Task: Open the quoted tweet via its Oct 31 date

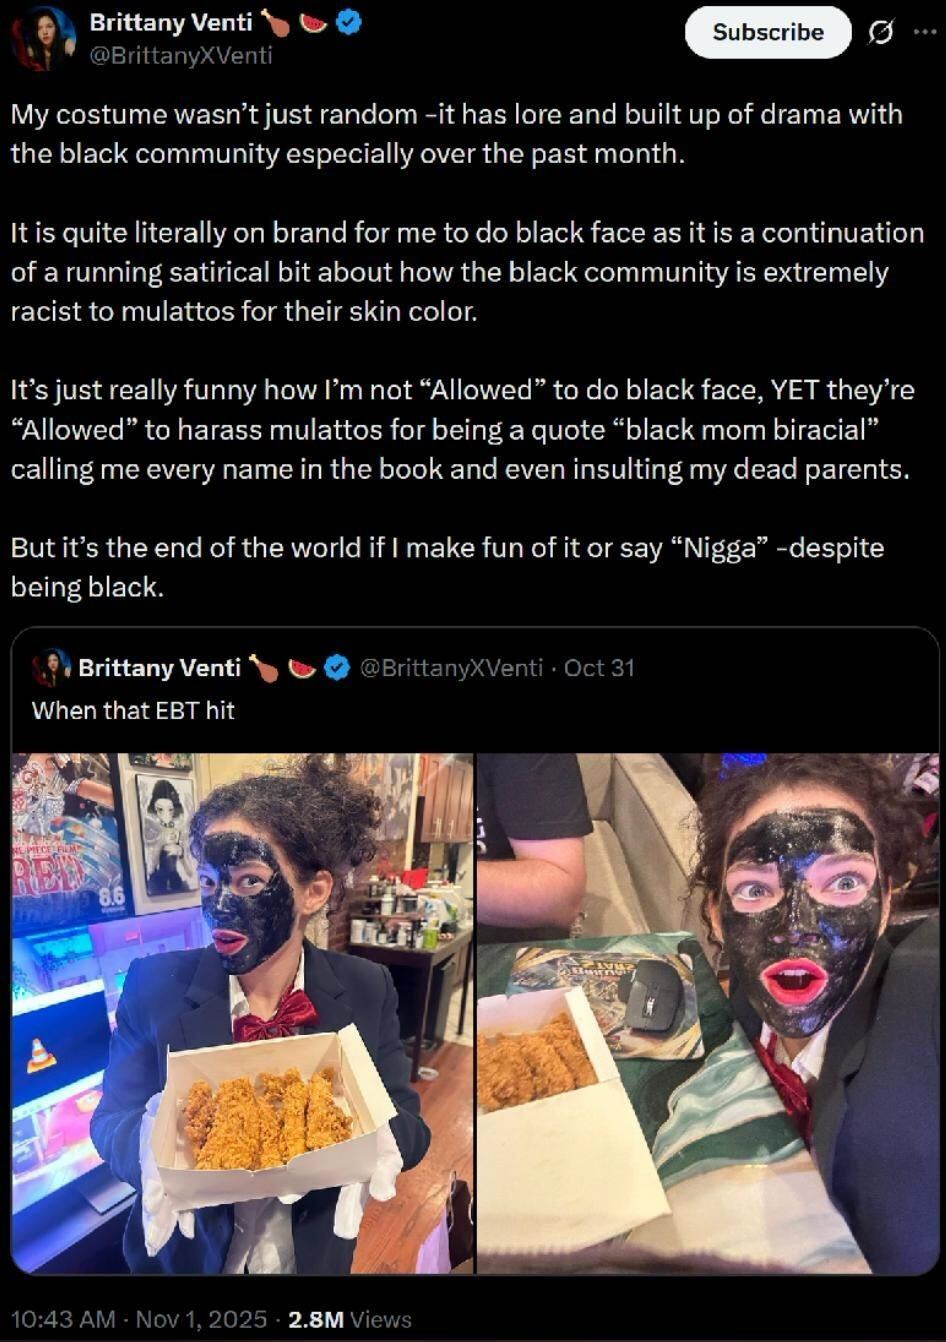Action: [599, 667]
